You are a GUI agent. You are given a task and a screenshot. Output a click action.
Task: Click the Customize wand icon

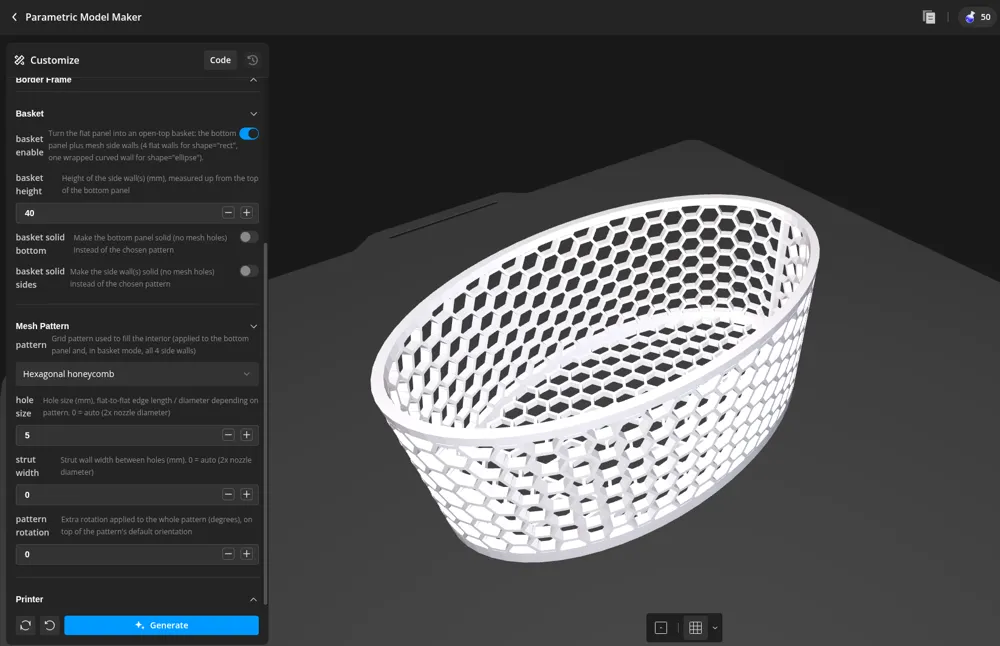tap(20, 60)
